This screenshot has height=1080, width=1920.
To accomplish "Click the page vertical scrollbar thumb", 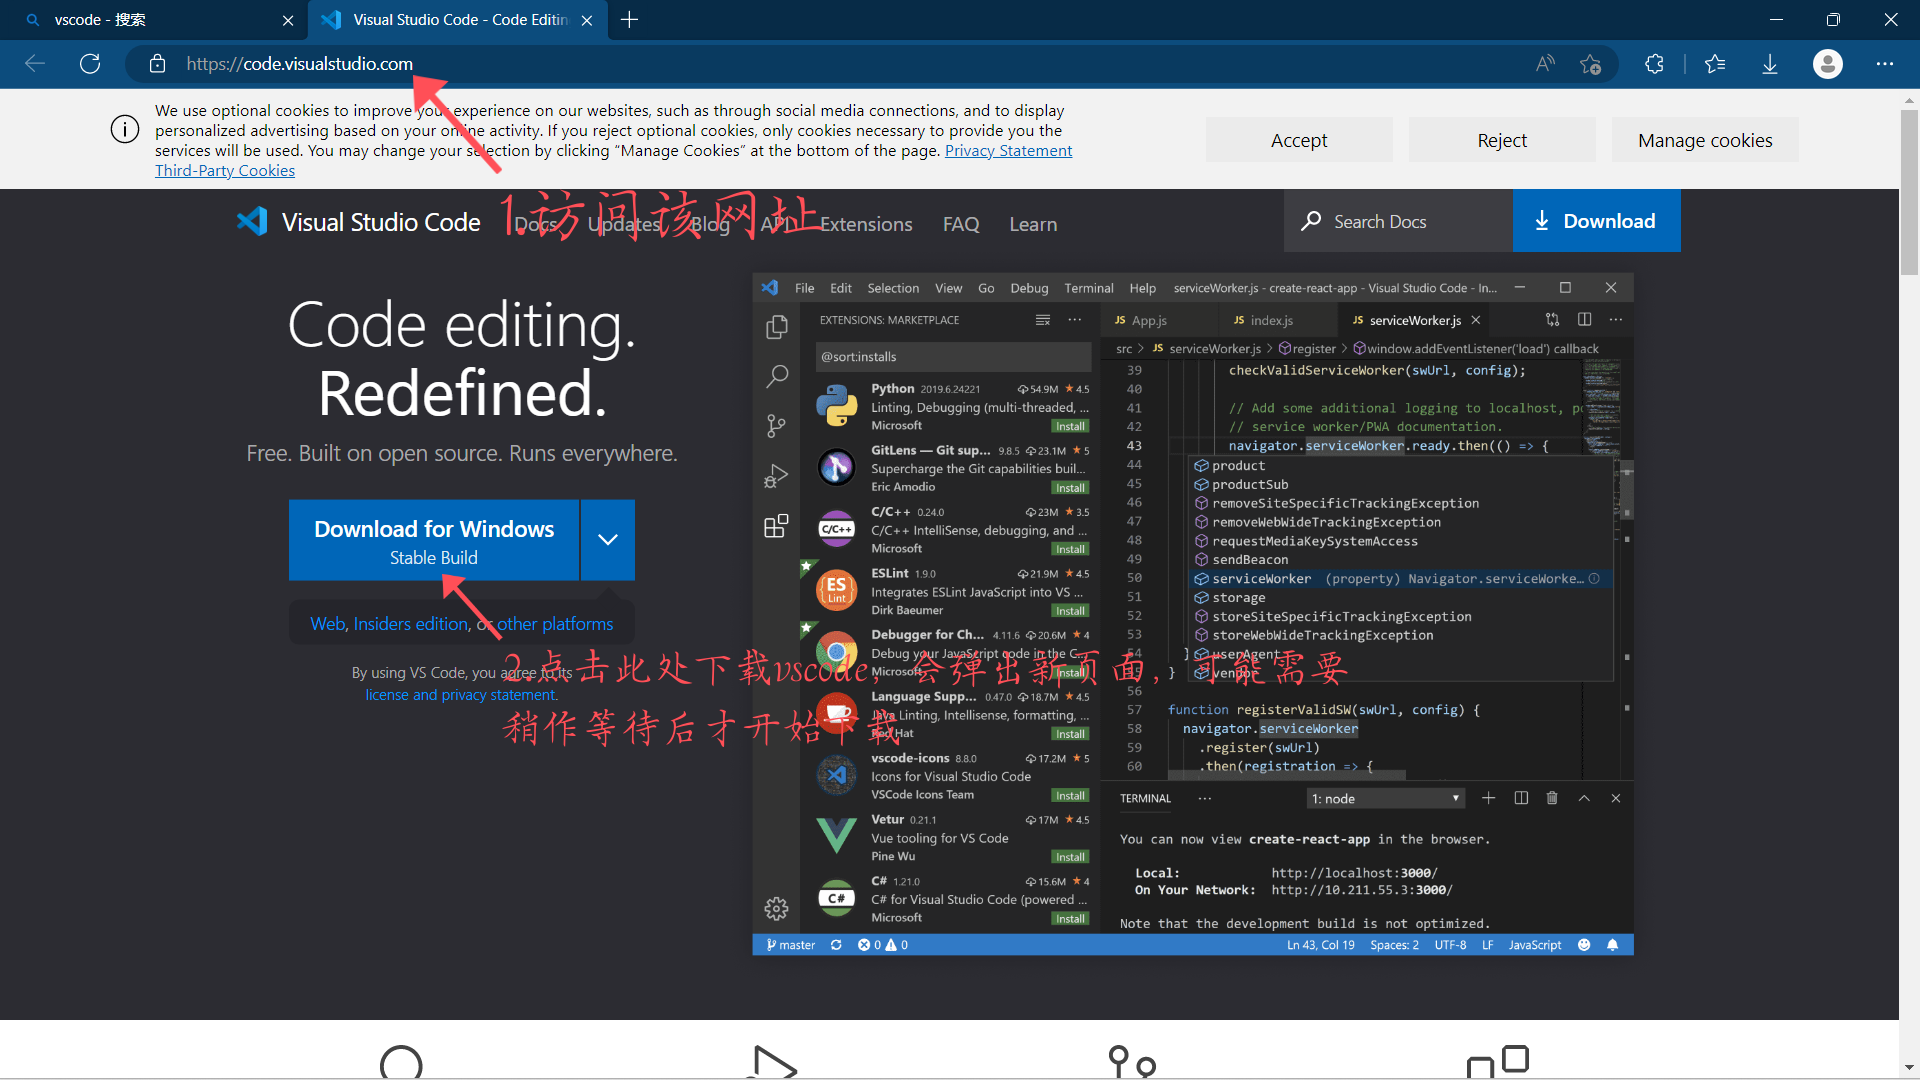I will point(1909,190).
